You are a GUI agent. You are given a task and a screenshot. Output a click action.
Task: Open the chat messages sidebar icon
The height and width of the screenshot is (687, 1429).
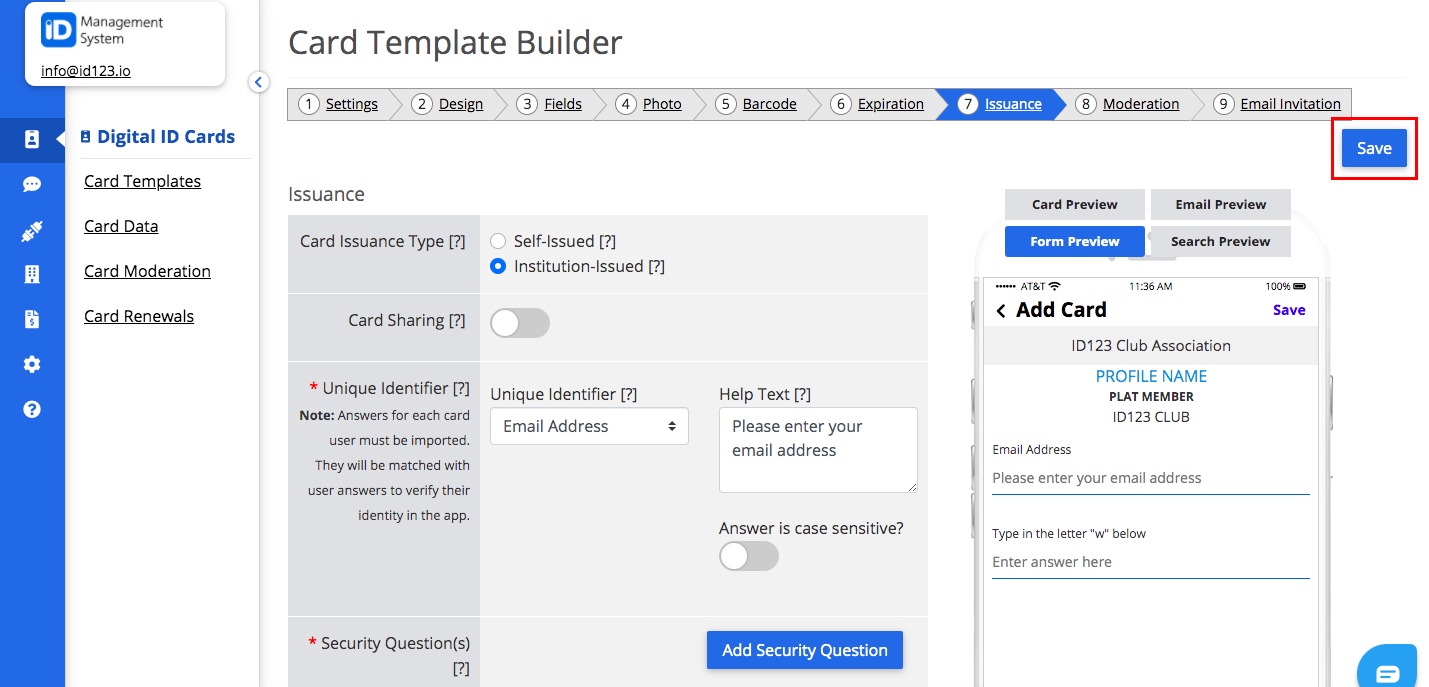(x=32, y=184)
